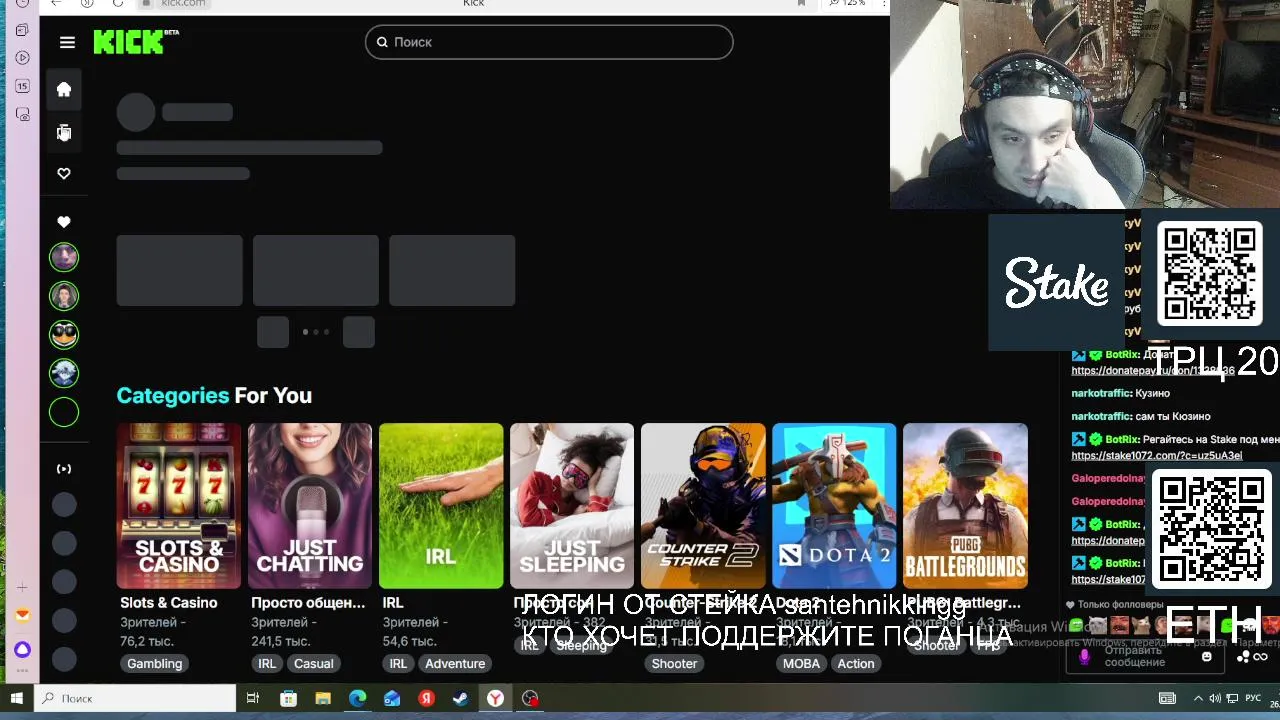Open the red Yandex icon on taskbar
The width and height of the screenshot is (1280, 720).
pyautogui.click(x=427, y=698)
